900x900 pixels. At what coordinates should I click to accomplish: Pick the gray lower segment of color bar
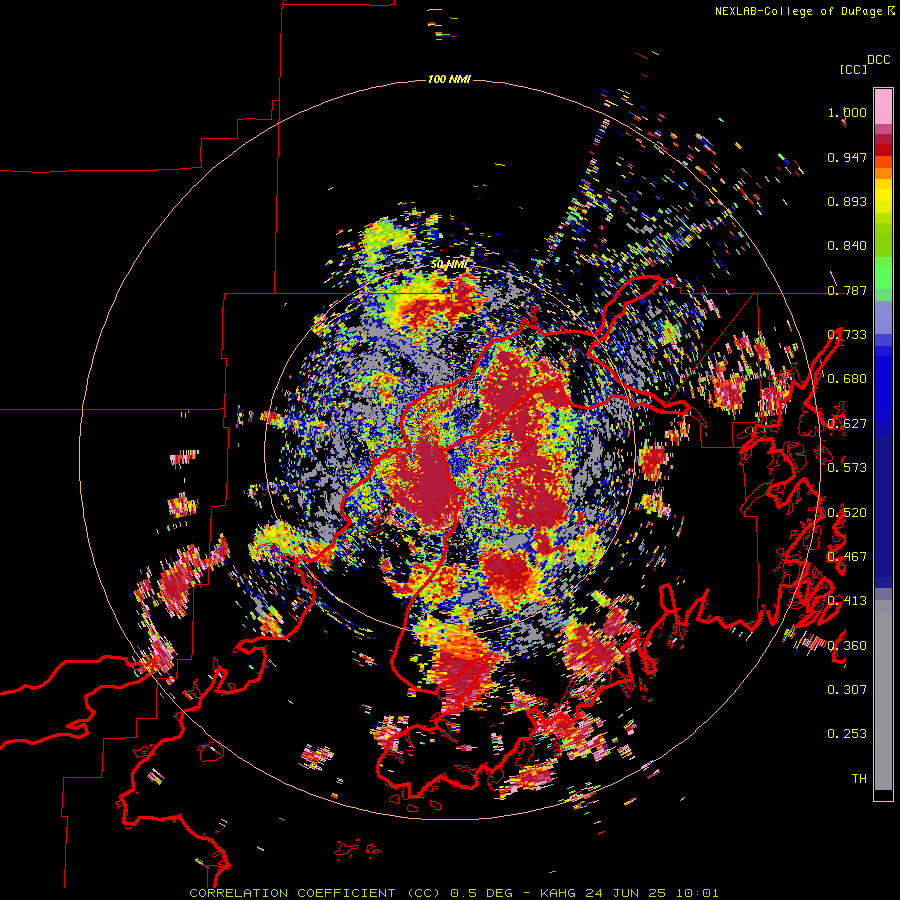883,695
